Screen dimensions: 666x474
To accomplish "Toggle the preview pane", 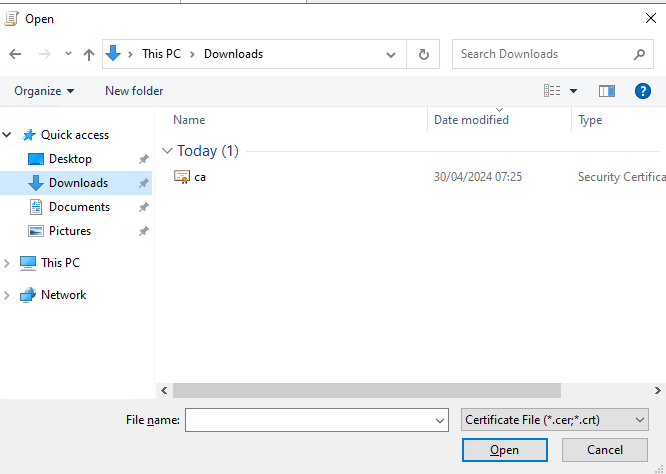I will pos(607,91).
